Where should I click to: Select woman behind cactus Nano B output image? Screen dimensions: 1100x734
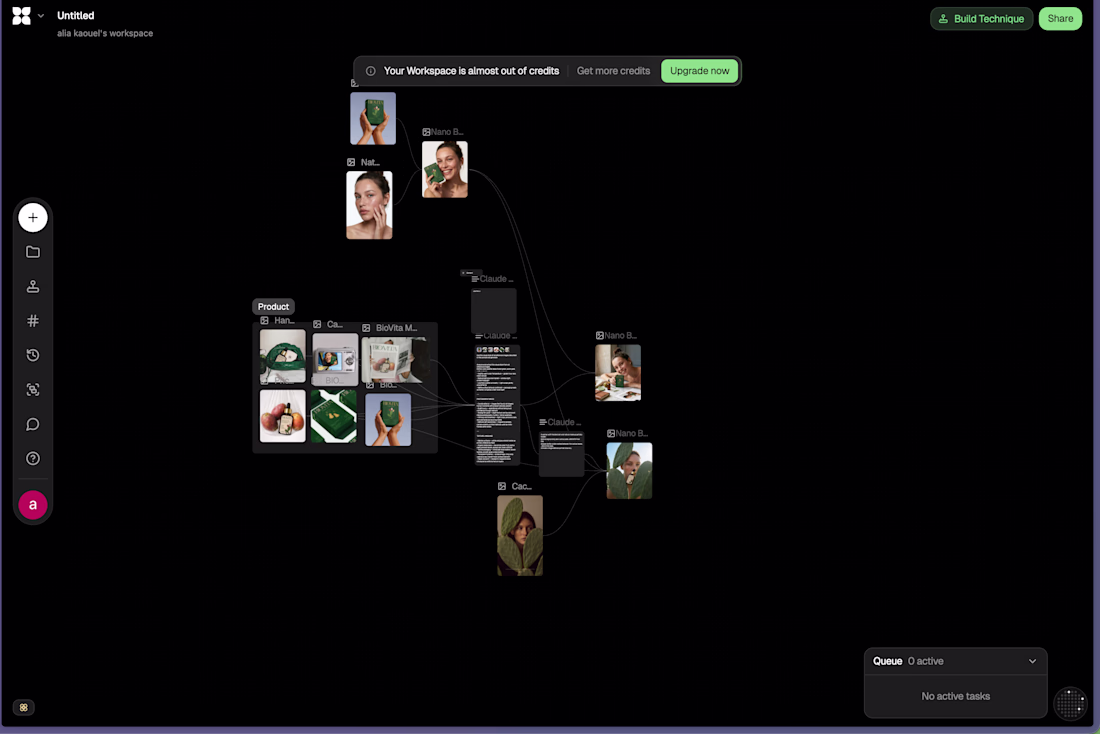629,470
